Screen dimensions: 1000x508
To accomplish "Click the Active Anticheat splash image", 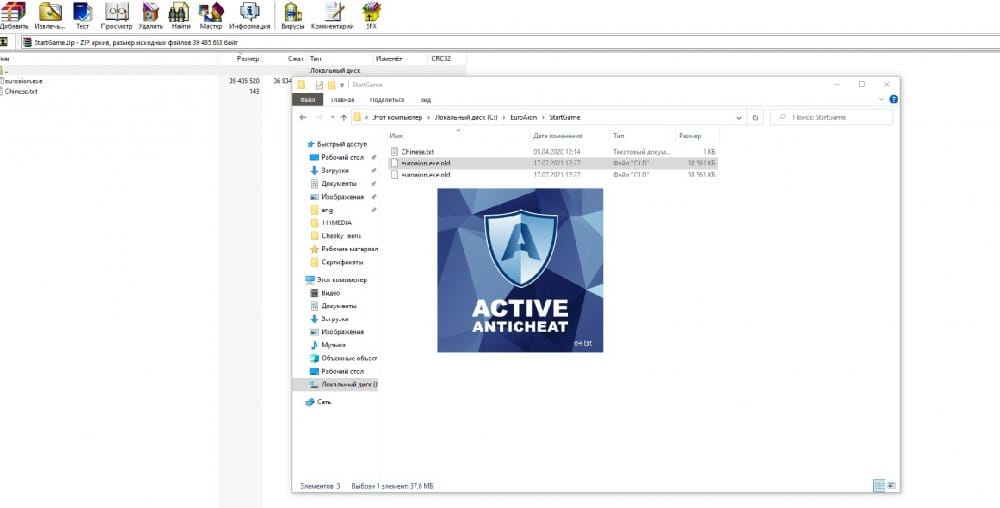I will click(x=520, y=270).
